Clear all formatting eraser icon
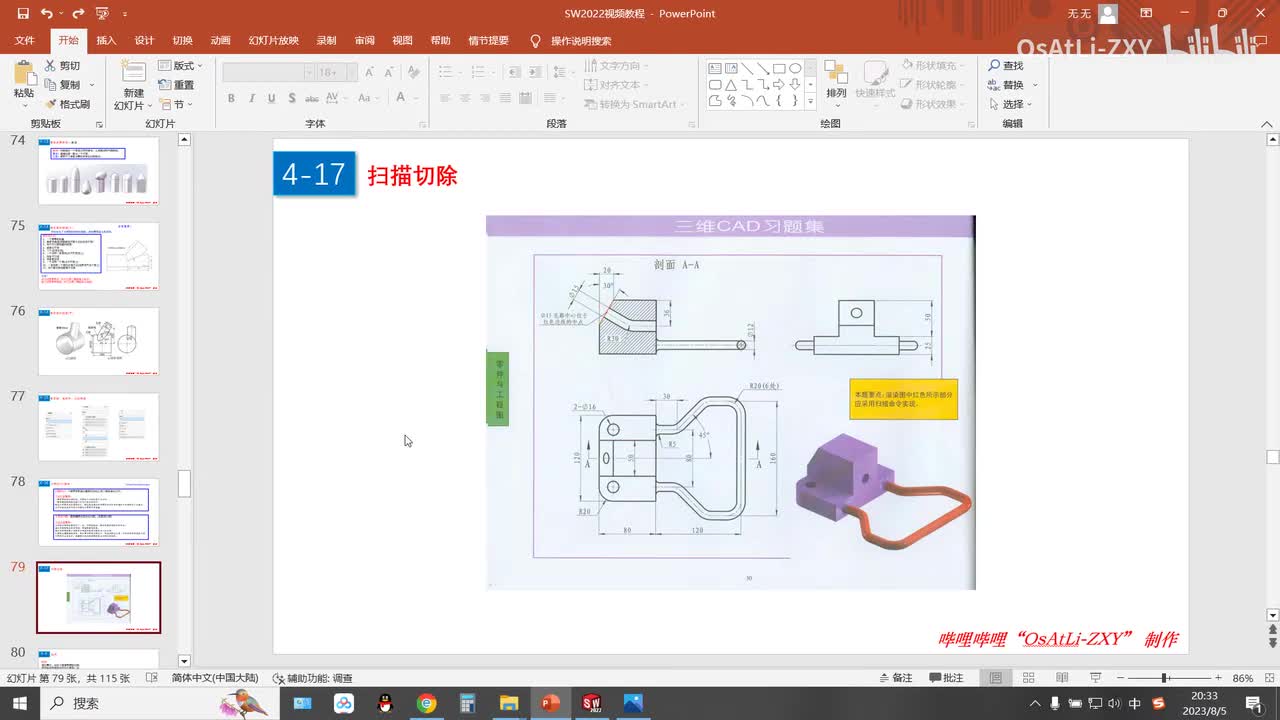1280x720 pixels. coord(413,72)
